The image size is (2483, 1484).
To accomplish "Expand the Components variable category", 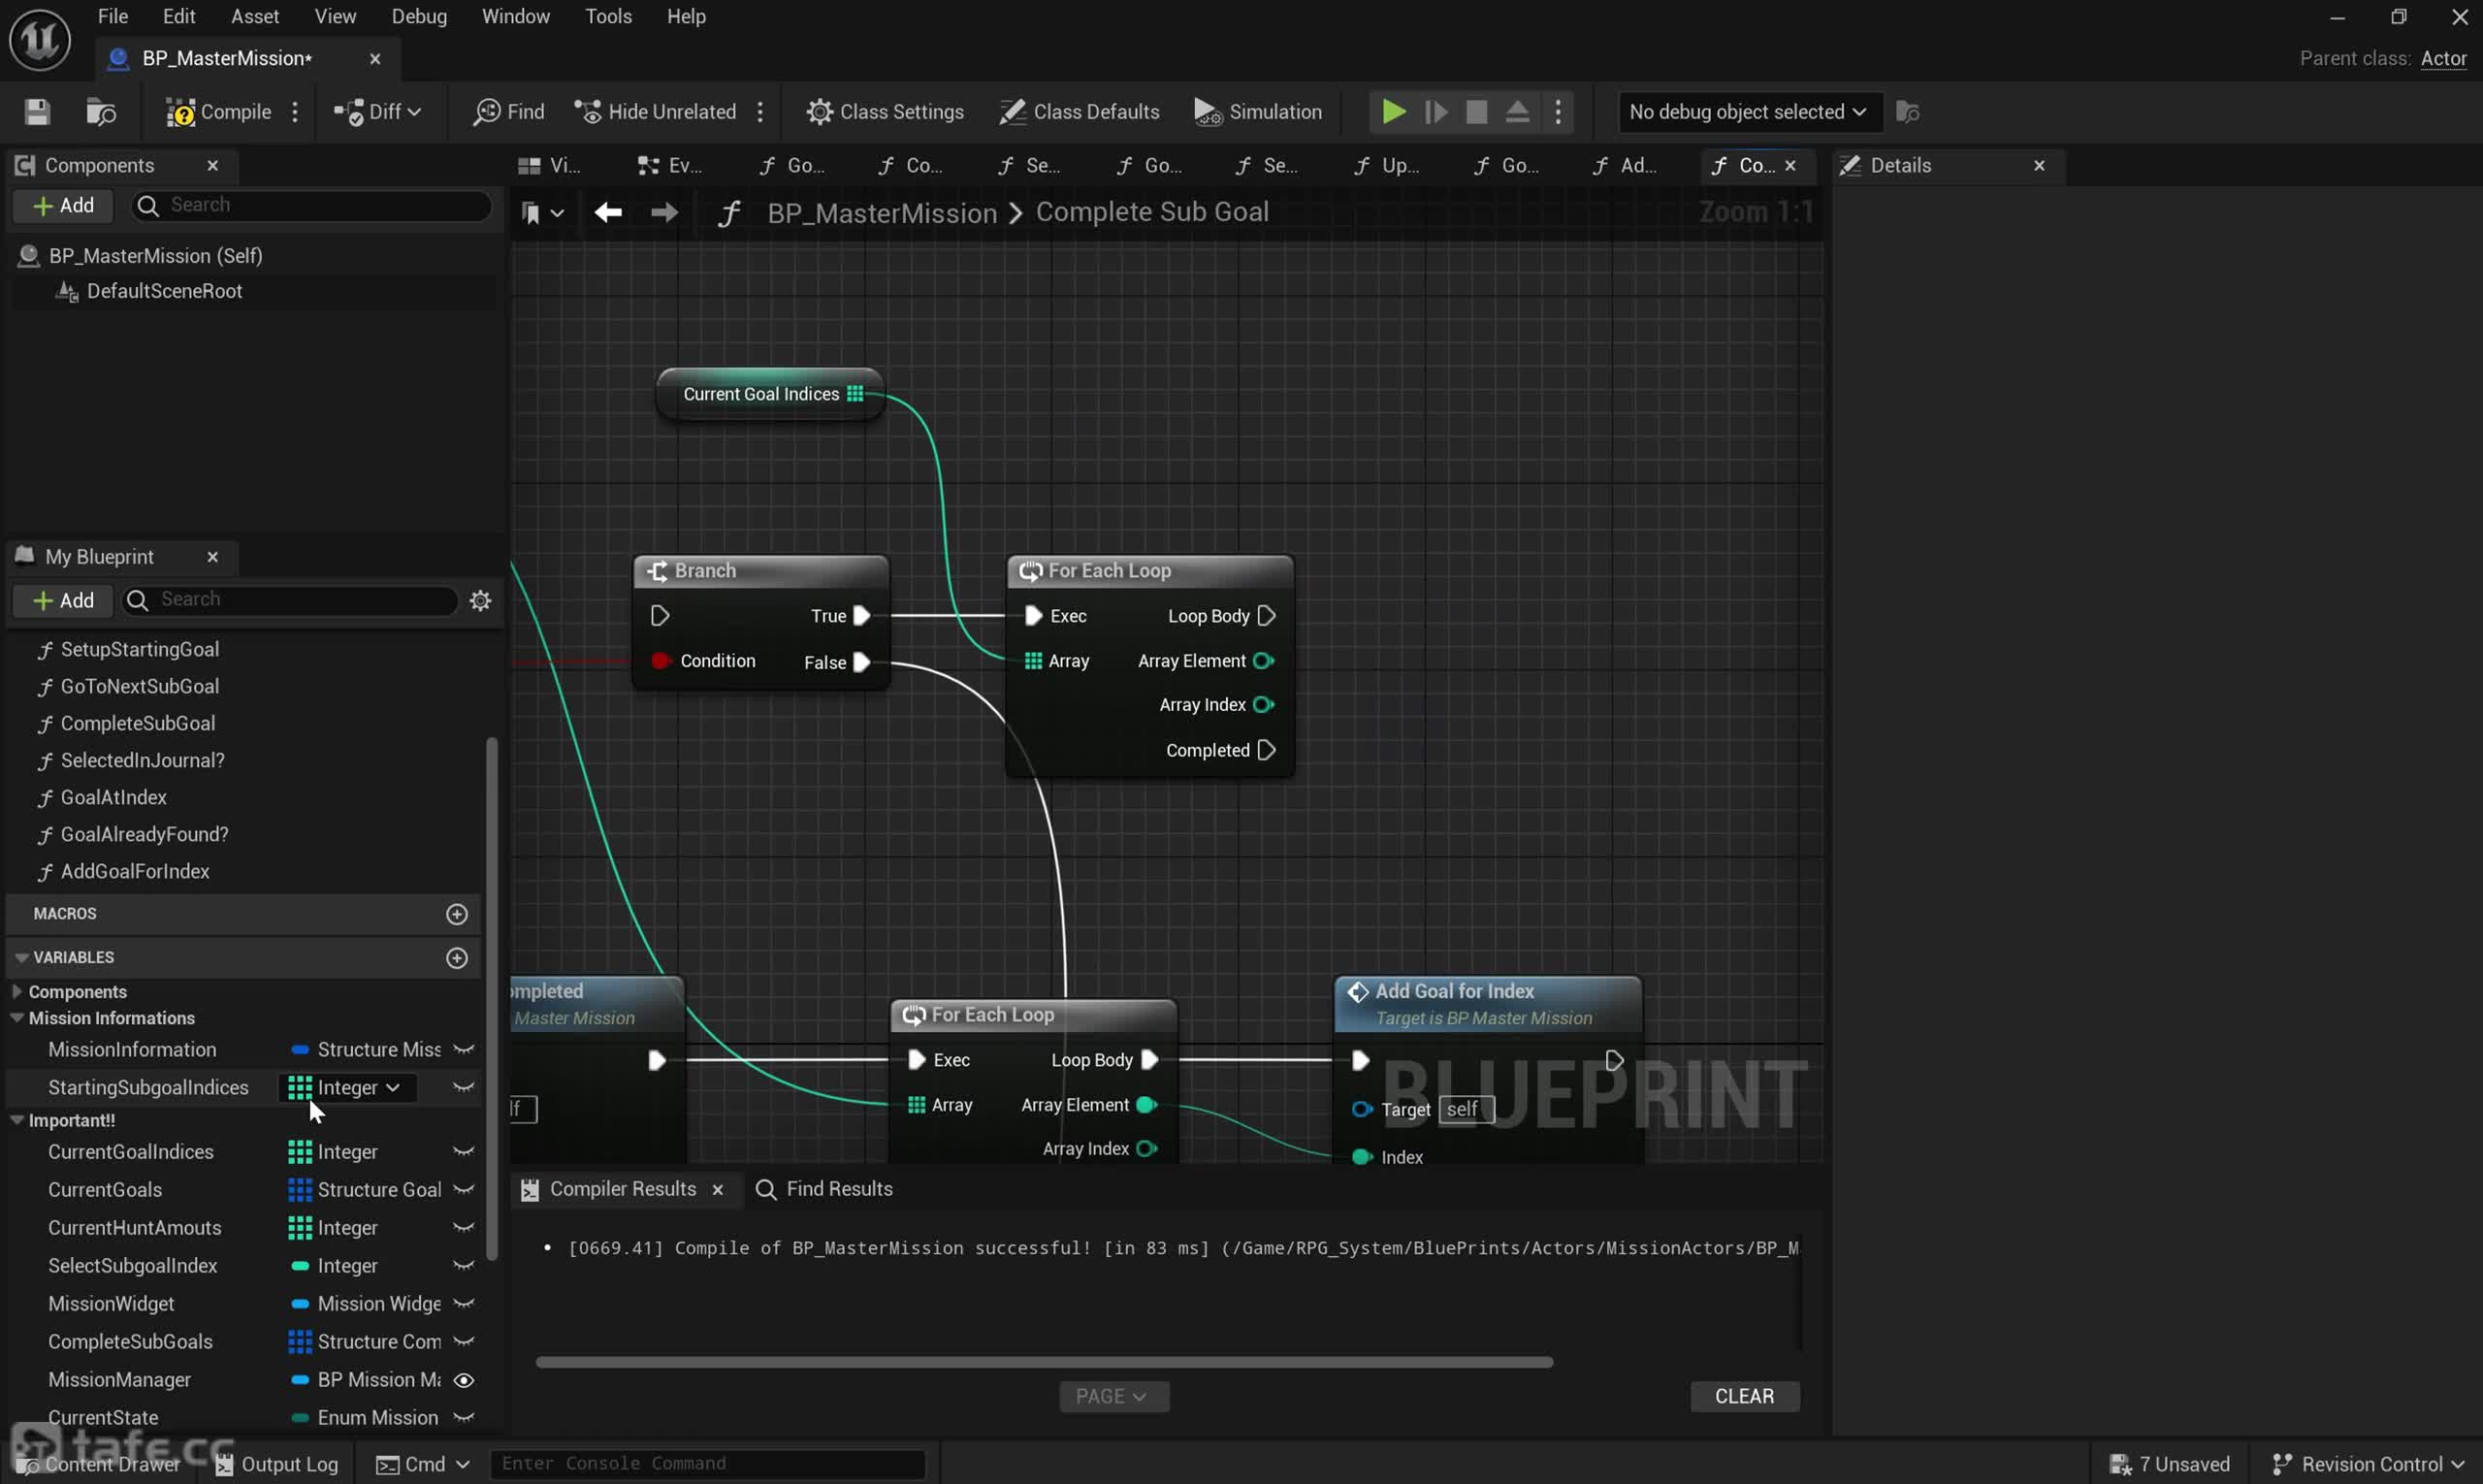I will (17, 992).
